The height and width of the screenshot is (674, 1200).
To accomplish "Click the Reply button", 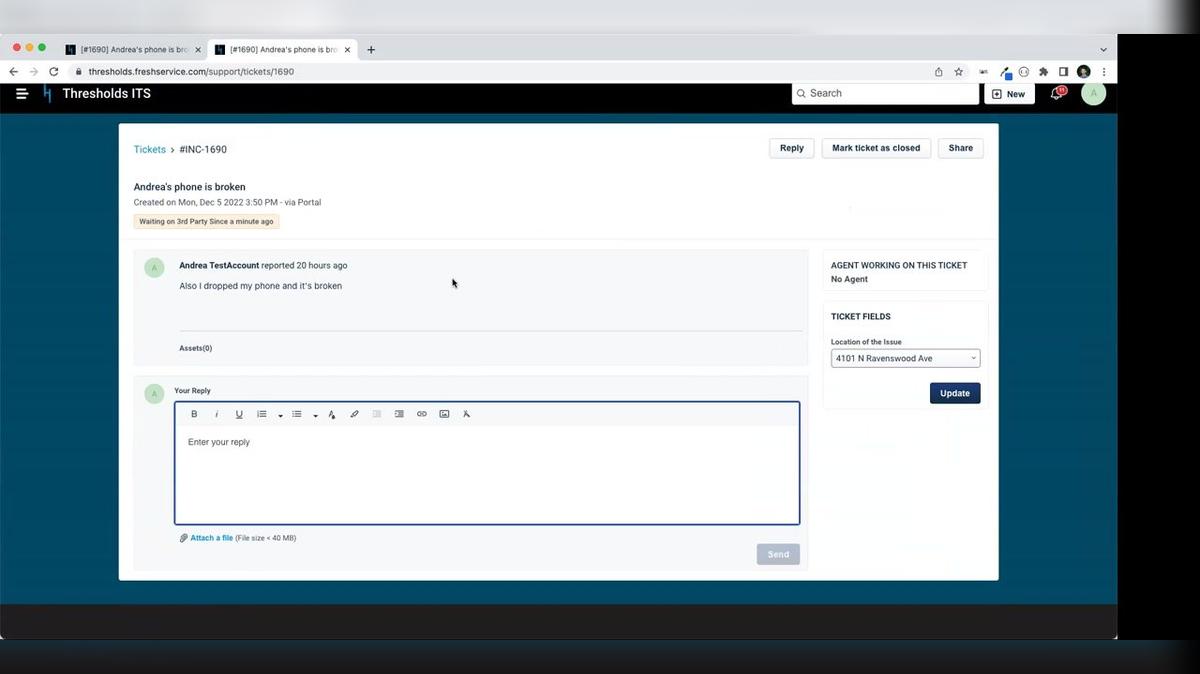I will point(792,148).
